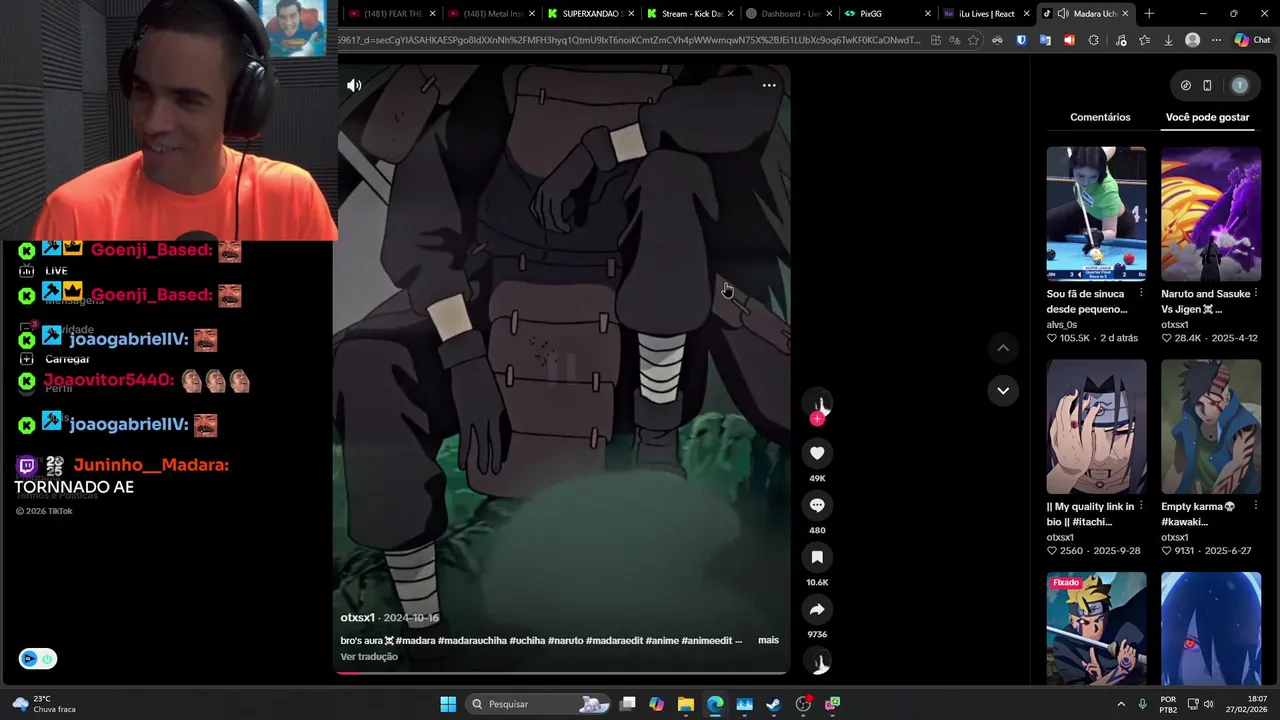
Task: Open the pinned Fixado Boruto thumbnail
Action: coord(1096,628)
